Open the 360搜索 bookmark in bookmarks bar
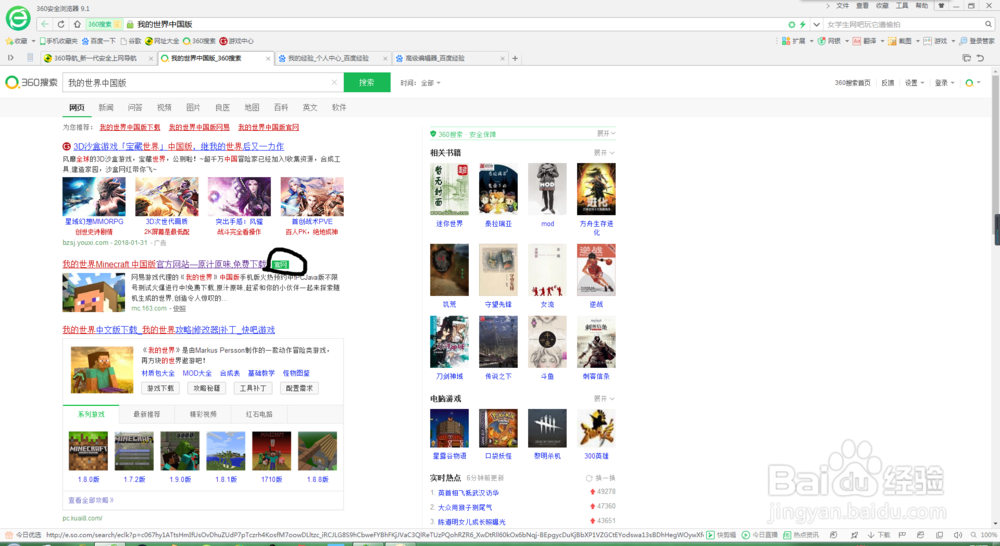Viewport: 1000px width, 546px height. coord(199,41)
